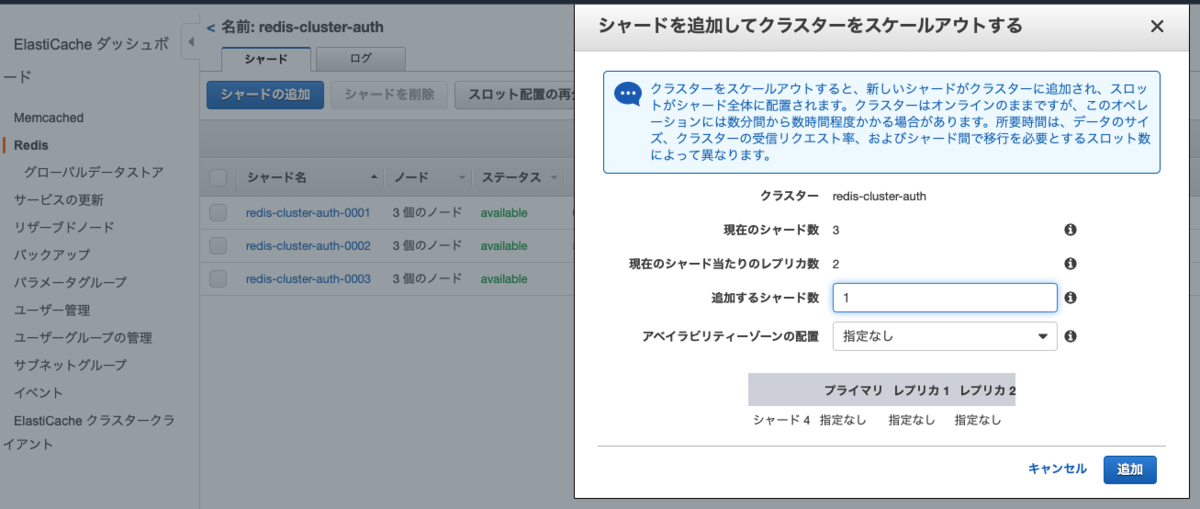Open リザーブドノード in sidebar
1200x509 pixels.
[64, 227]
